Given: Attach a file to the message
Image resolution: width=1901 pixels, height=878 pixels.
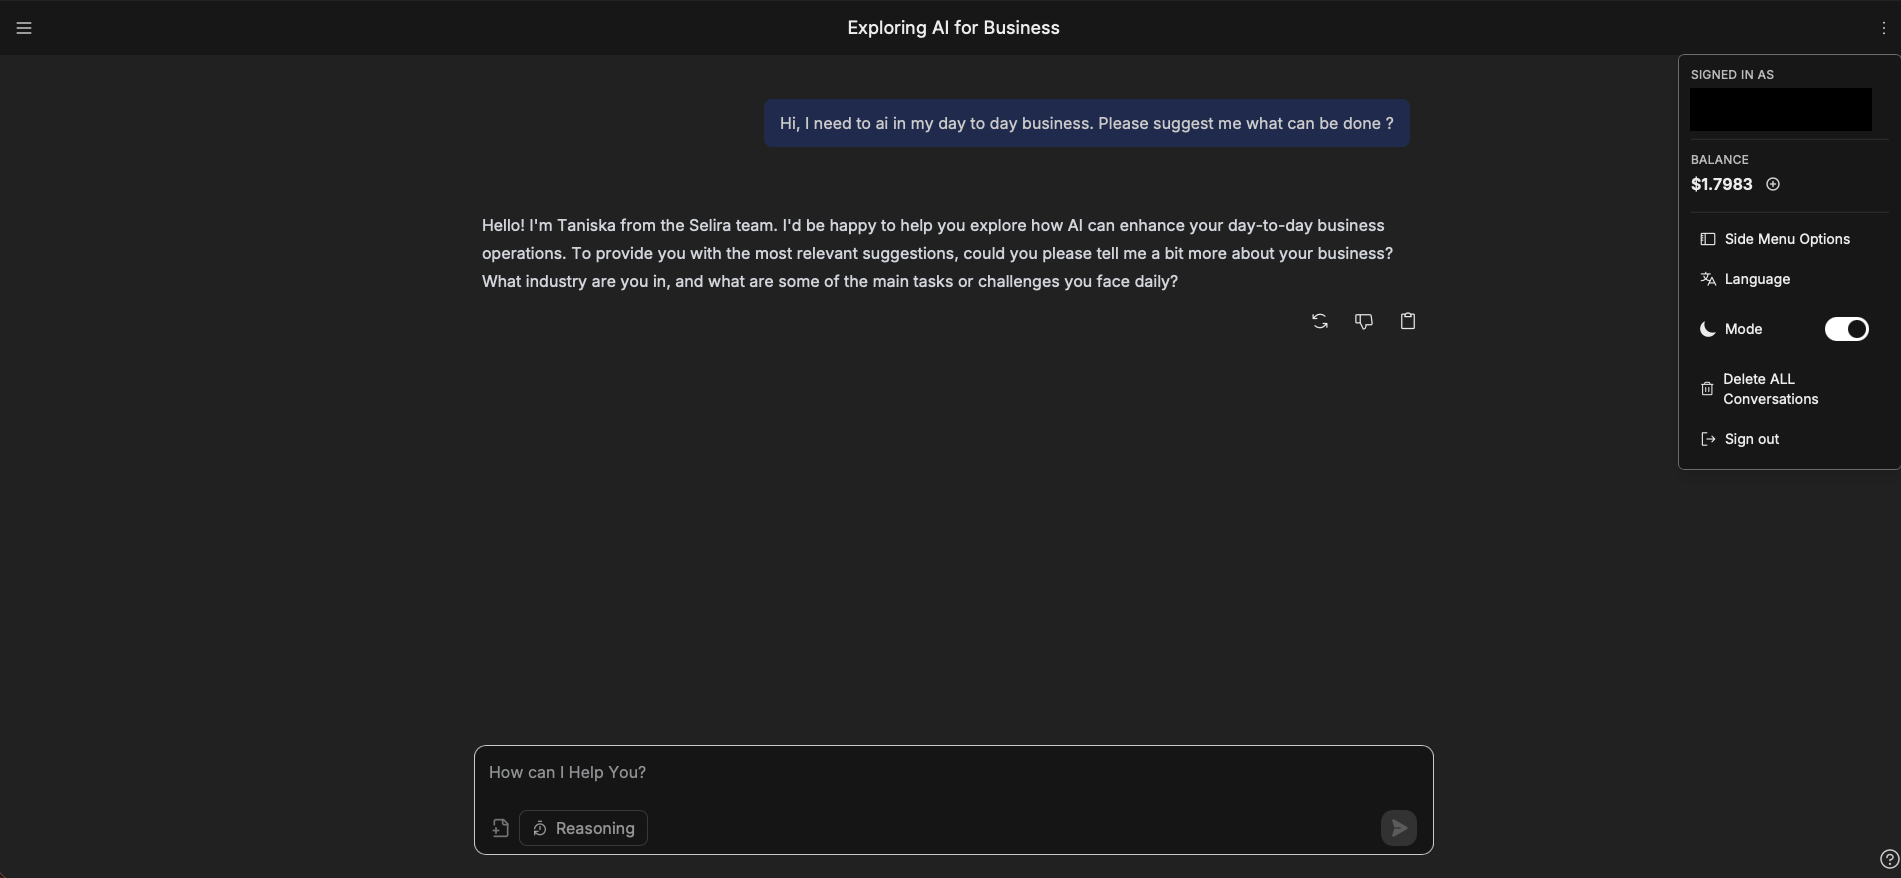Looking at the screenshot, I should (500, 828).
